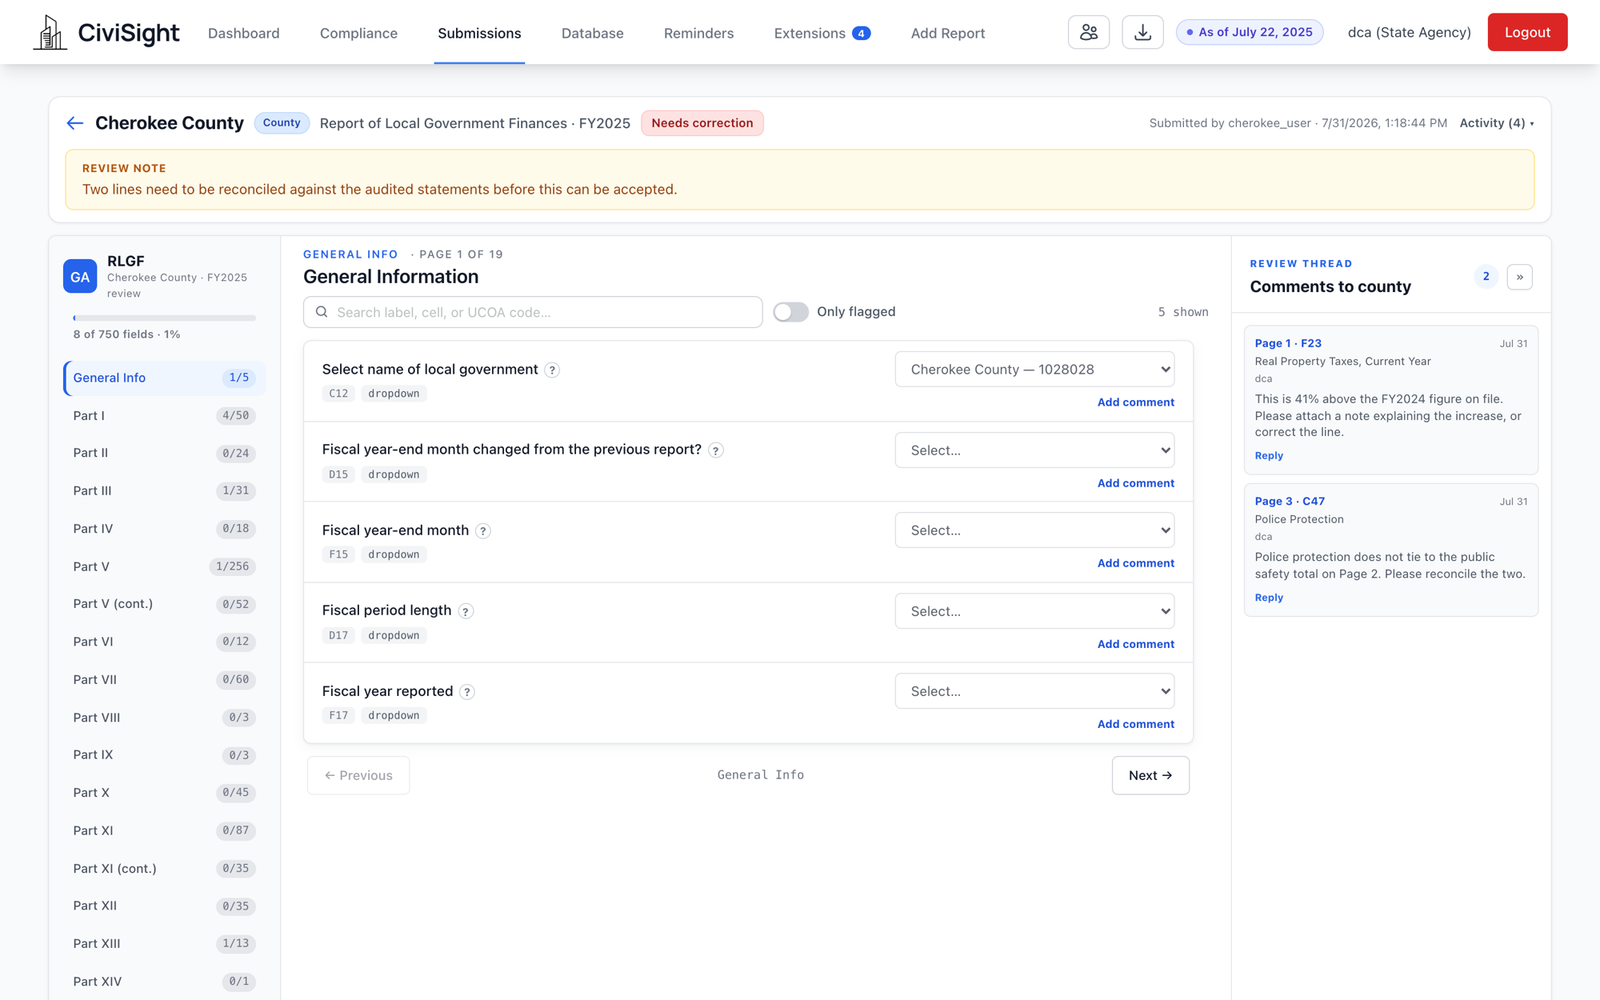Click the GA badge icon in RLGF sidebar
Image resolution: width=1600 pixels, height=1000 pixels.
80,277
